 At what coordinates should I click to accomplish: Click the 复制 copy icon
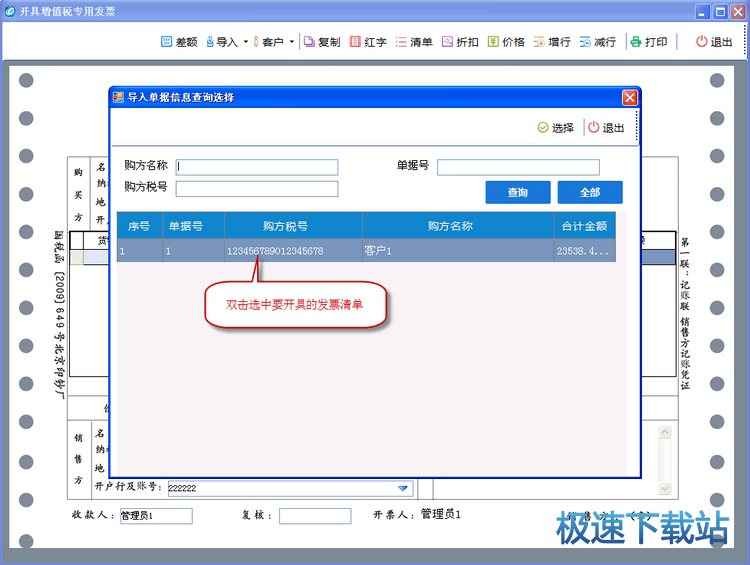pos(309,42)
